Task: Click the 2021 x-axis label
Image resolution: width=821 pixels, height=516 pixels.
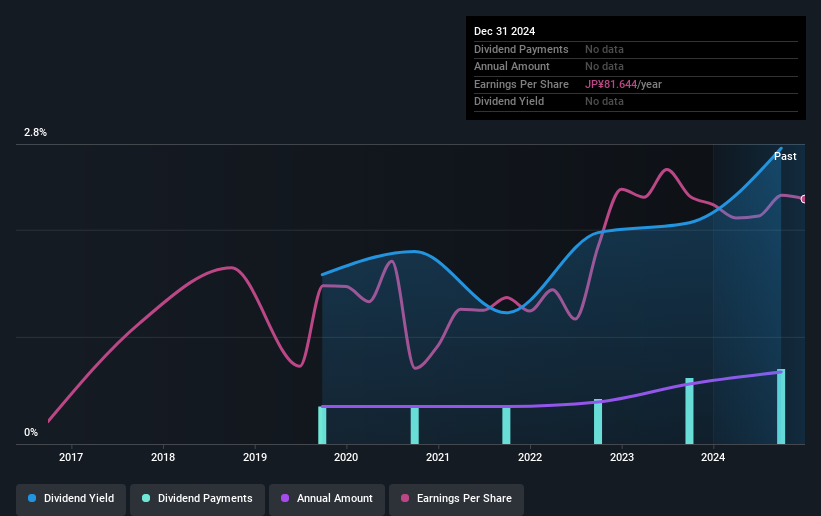Action: [438, 457]
